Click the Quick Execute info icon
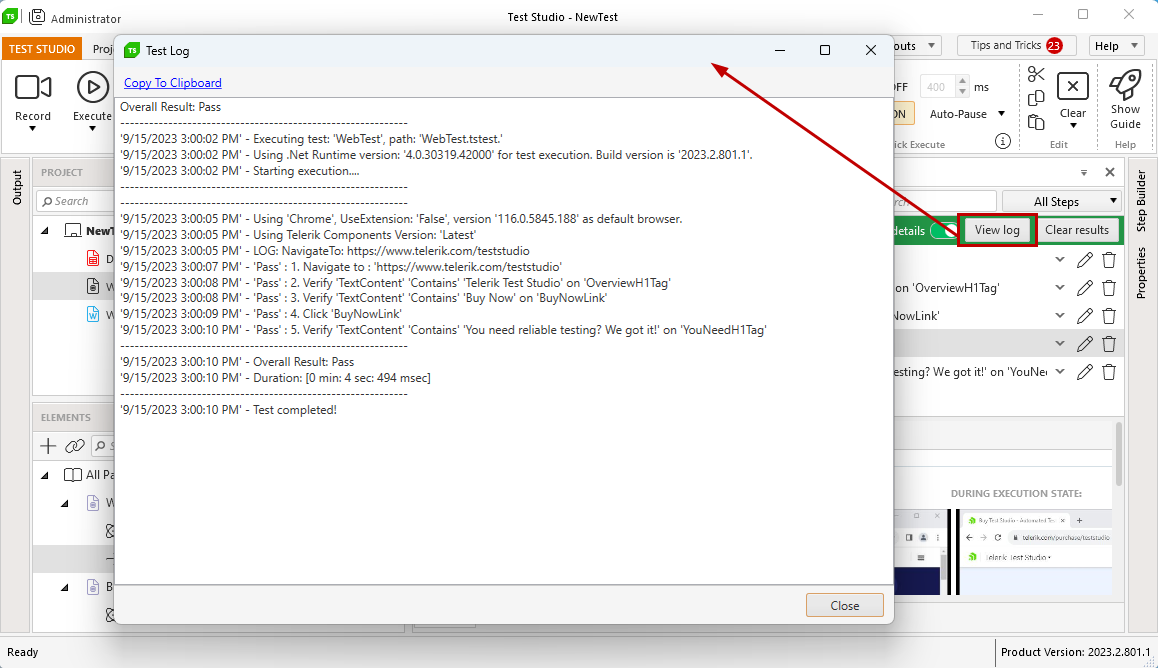This screenshot has height=668, width=1158. coord(1002,141)
